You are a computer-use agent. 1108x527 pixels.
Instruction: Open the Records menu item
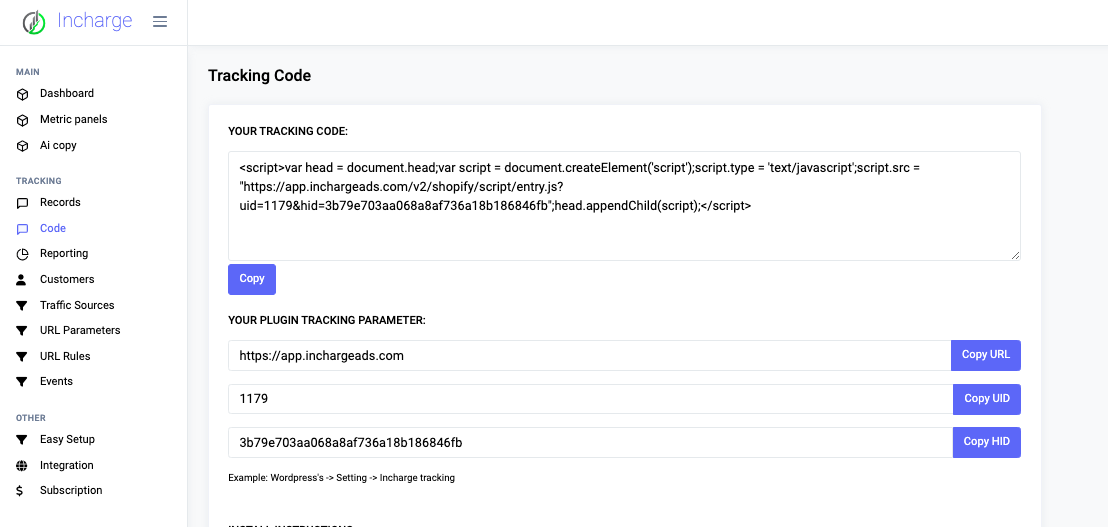60,202
